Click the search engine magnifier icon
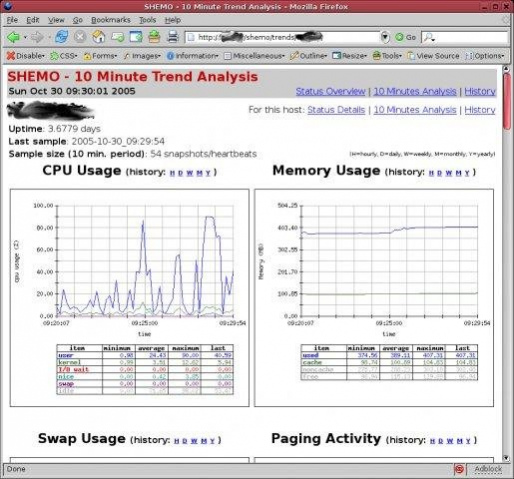This screenshot has width=514, height=479. pos(429,37)
